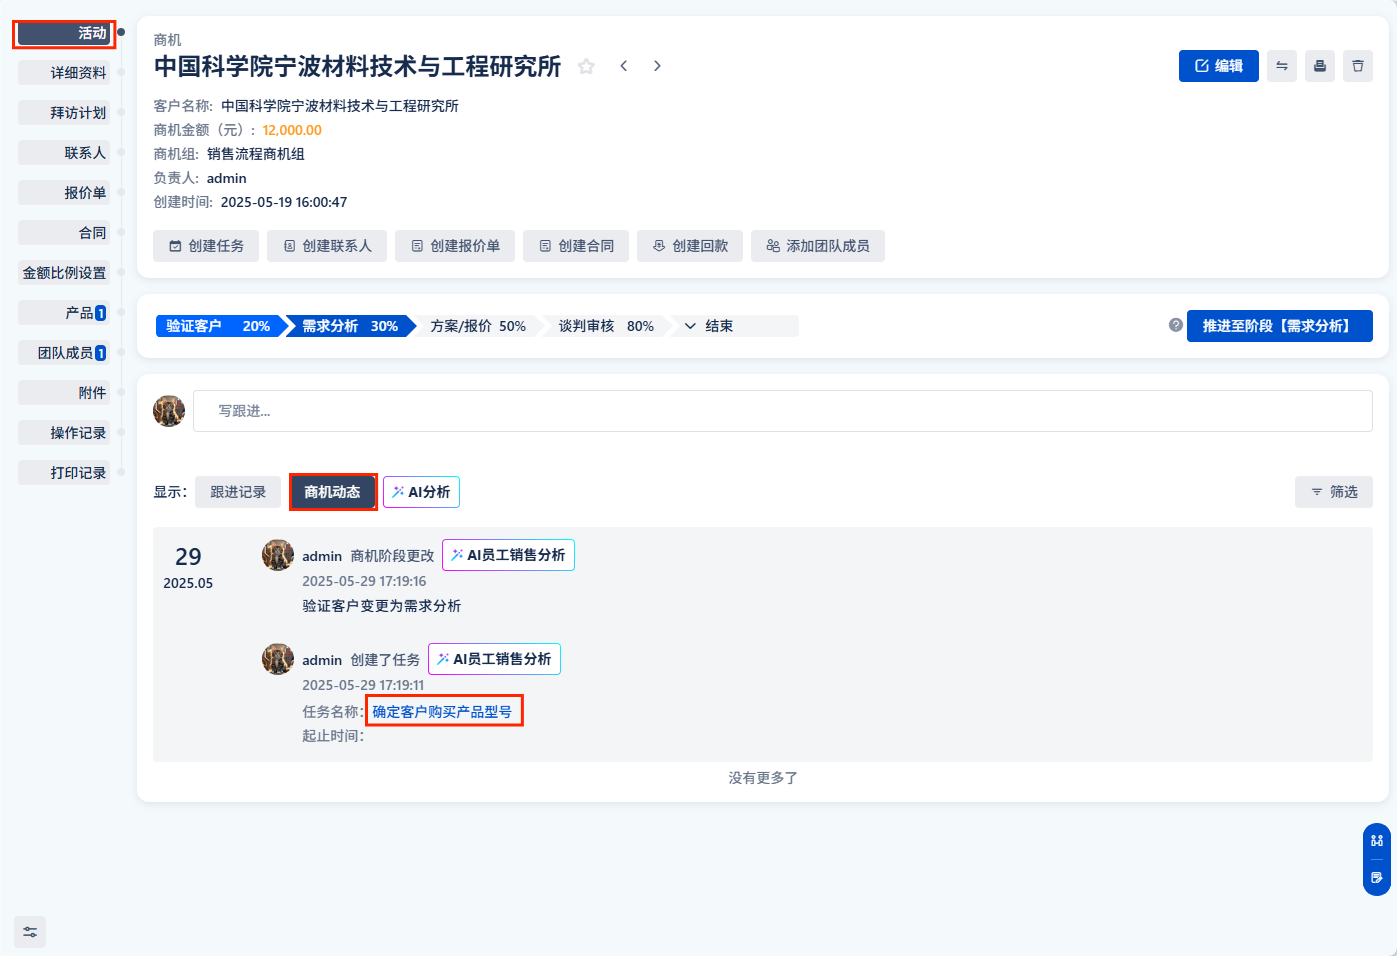The width and height of the screenshot is (1397, 956).
Task: Open the layout settings icon at bottom left
Action: 30,932
